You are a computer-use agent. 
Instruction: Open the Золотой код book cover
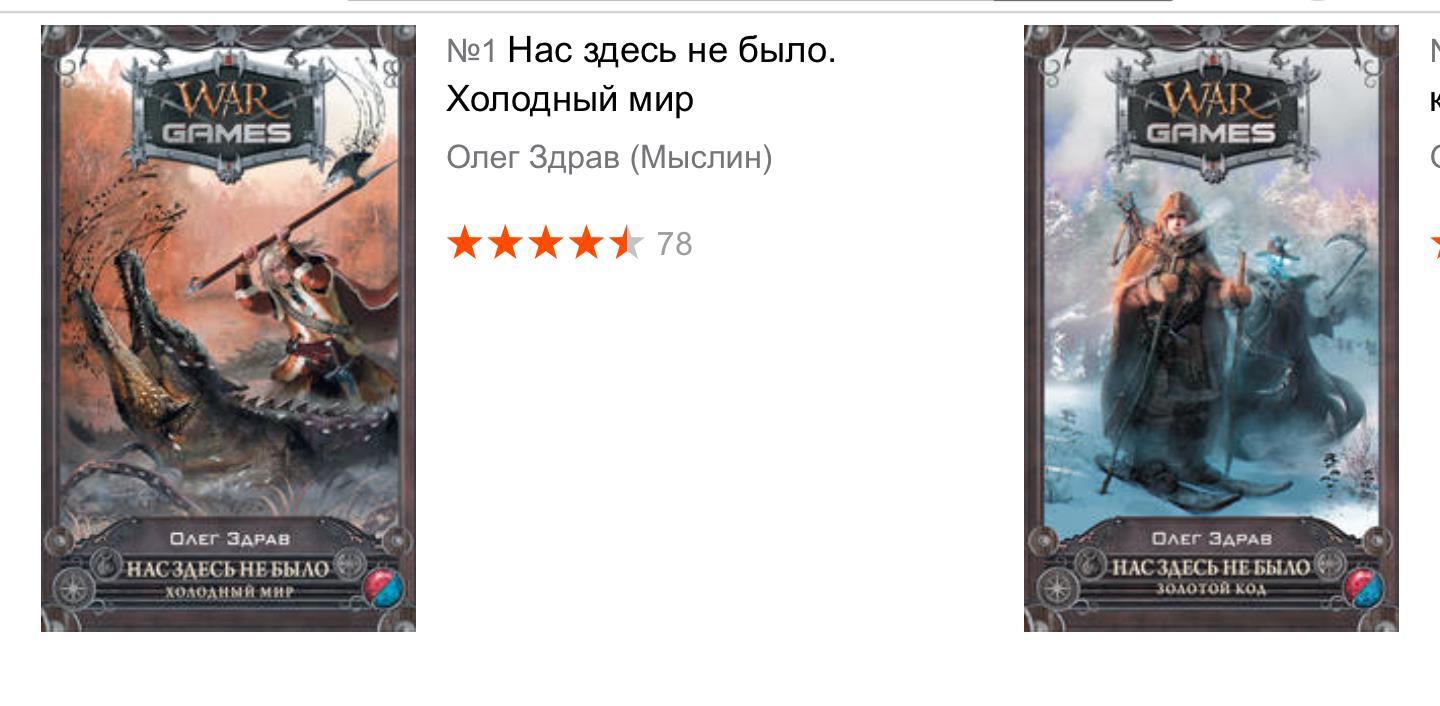[1211, 328]
